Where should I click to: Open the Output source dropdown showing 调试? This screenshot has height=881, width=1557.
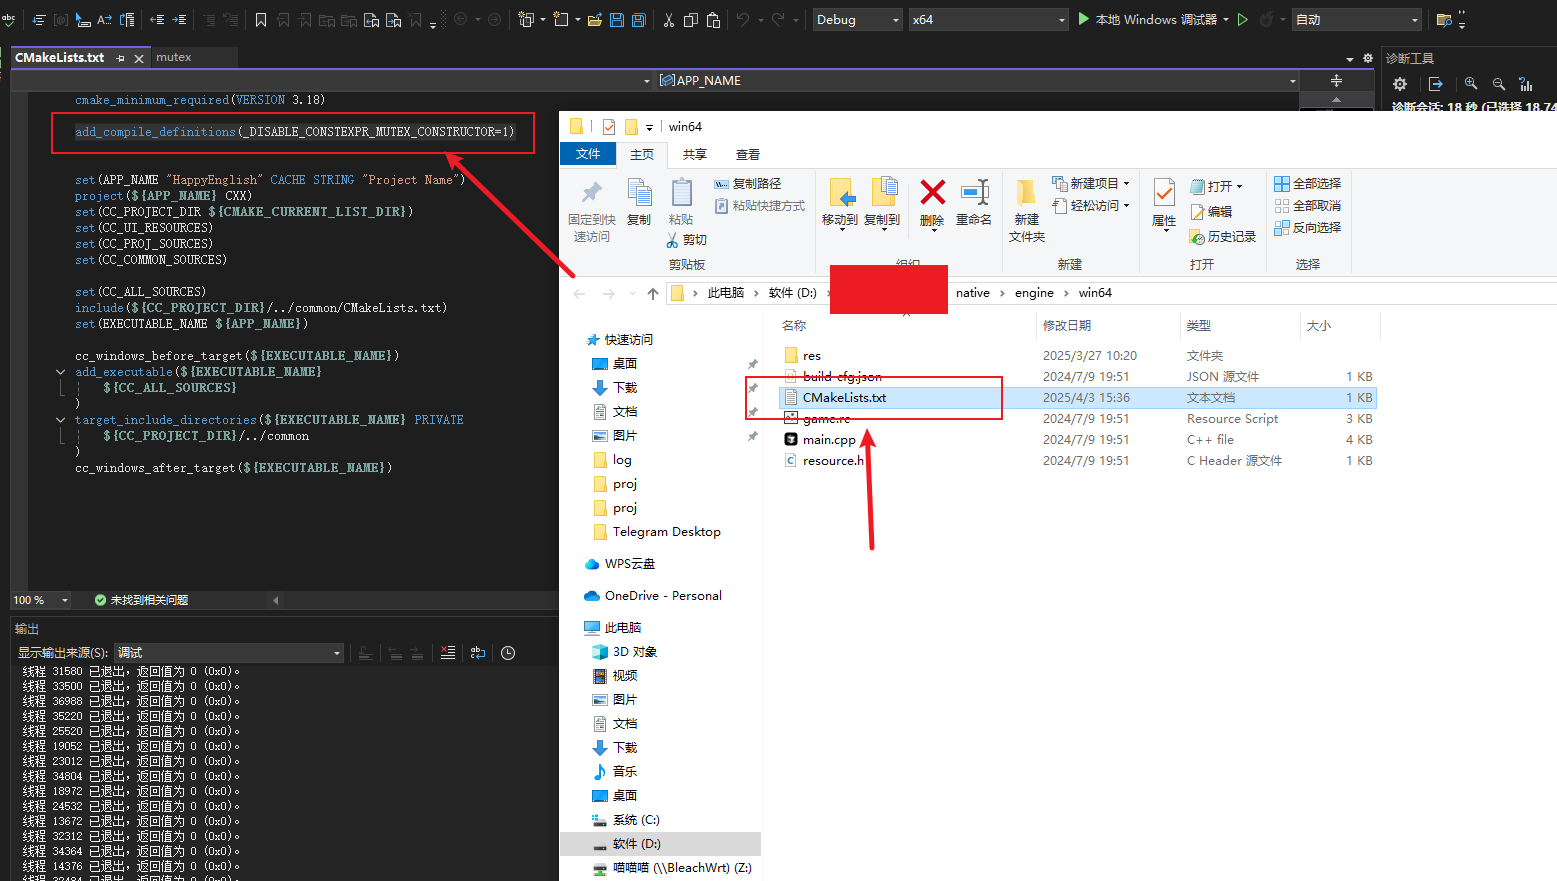click(229, 653)
